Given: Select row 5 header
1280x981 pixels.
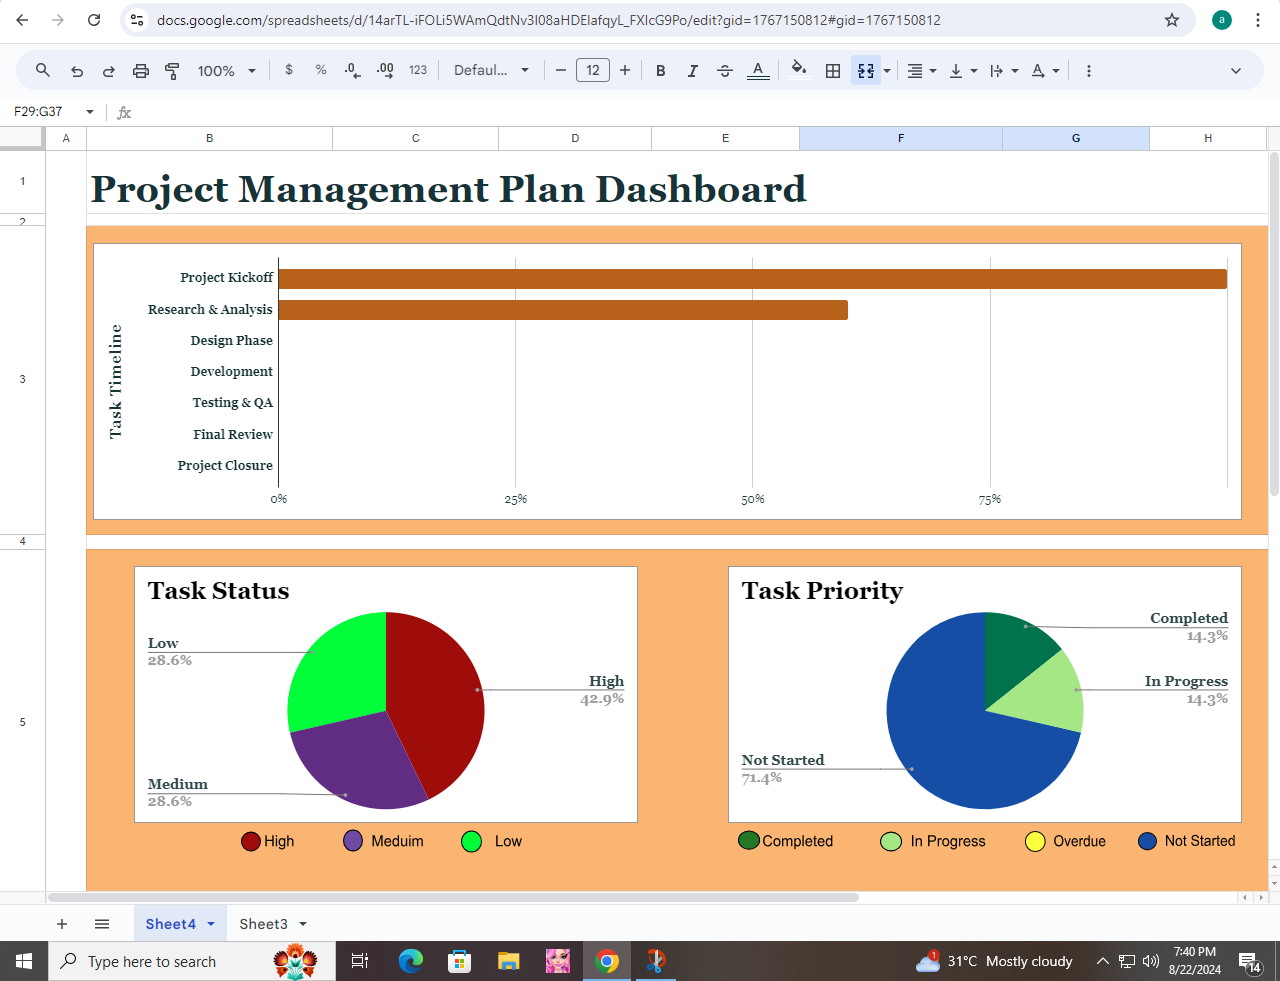Looking at the screenshot, I should pyautogui.click(x=22, y=722).
